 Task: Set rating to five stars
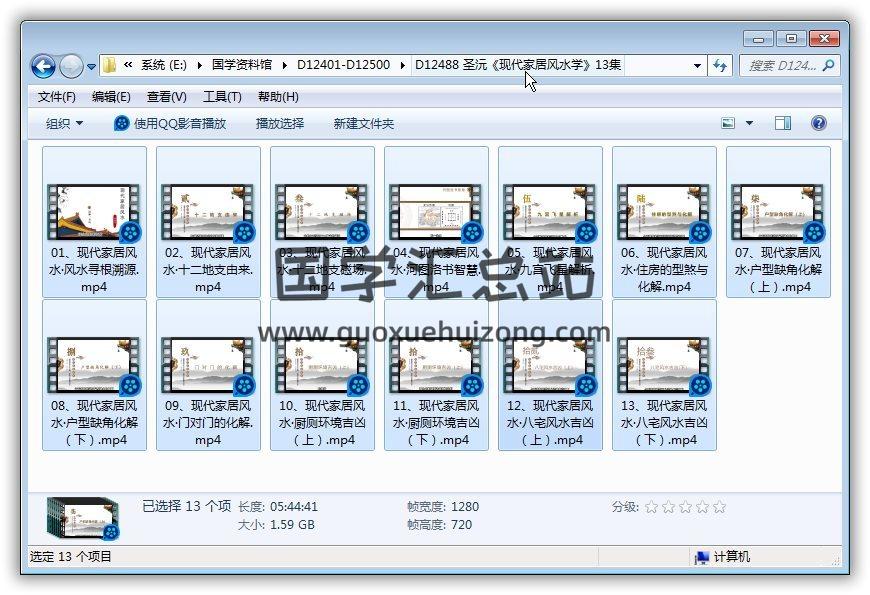pyautogui.click(x=720, y=507)
